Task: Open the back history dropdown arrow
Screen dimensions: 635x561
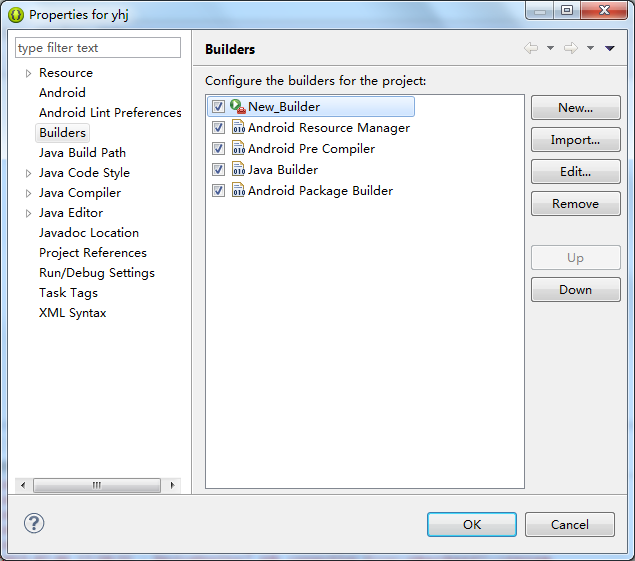Action: point(550,48)
